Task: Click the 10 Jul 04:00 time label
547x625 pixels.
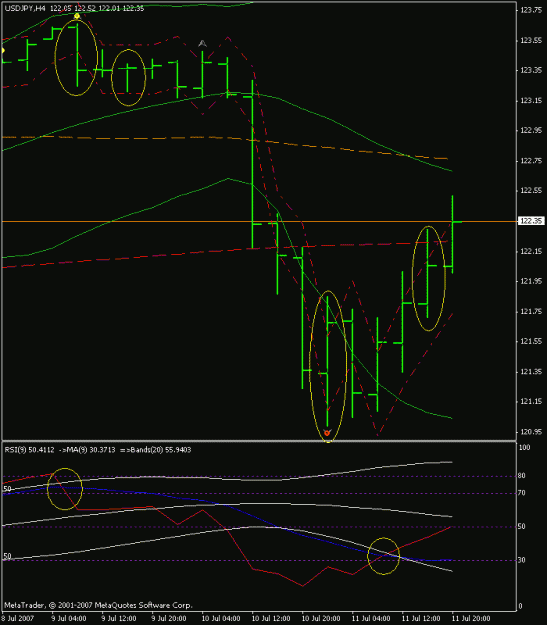Action: coord(221,618)
